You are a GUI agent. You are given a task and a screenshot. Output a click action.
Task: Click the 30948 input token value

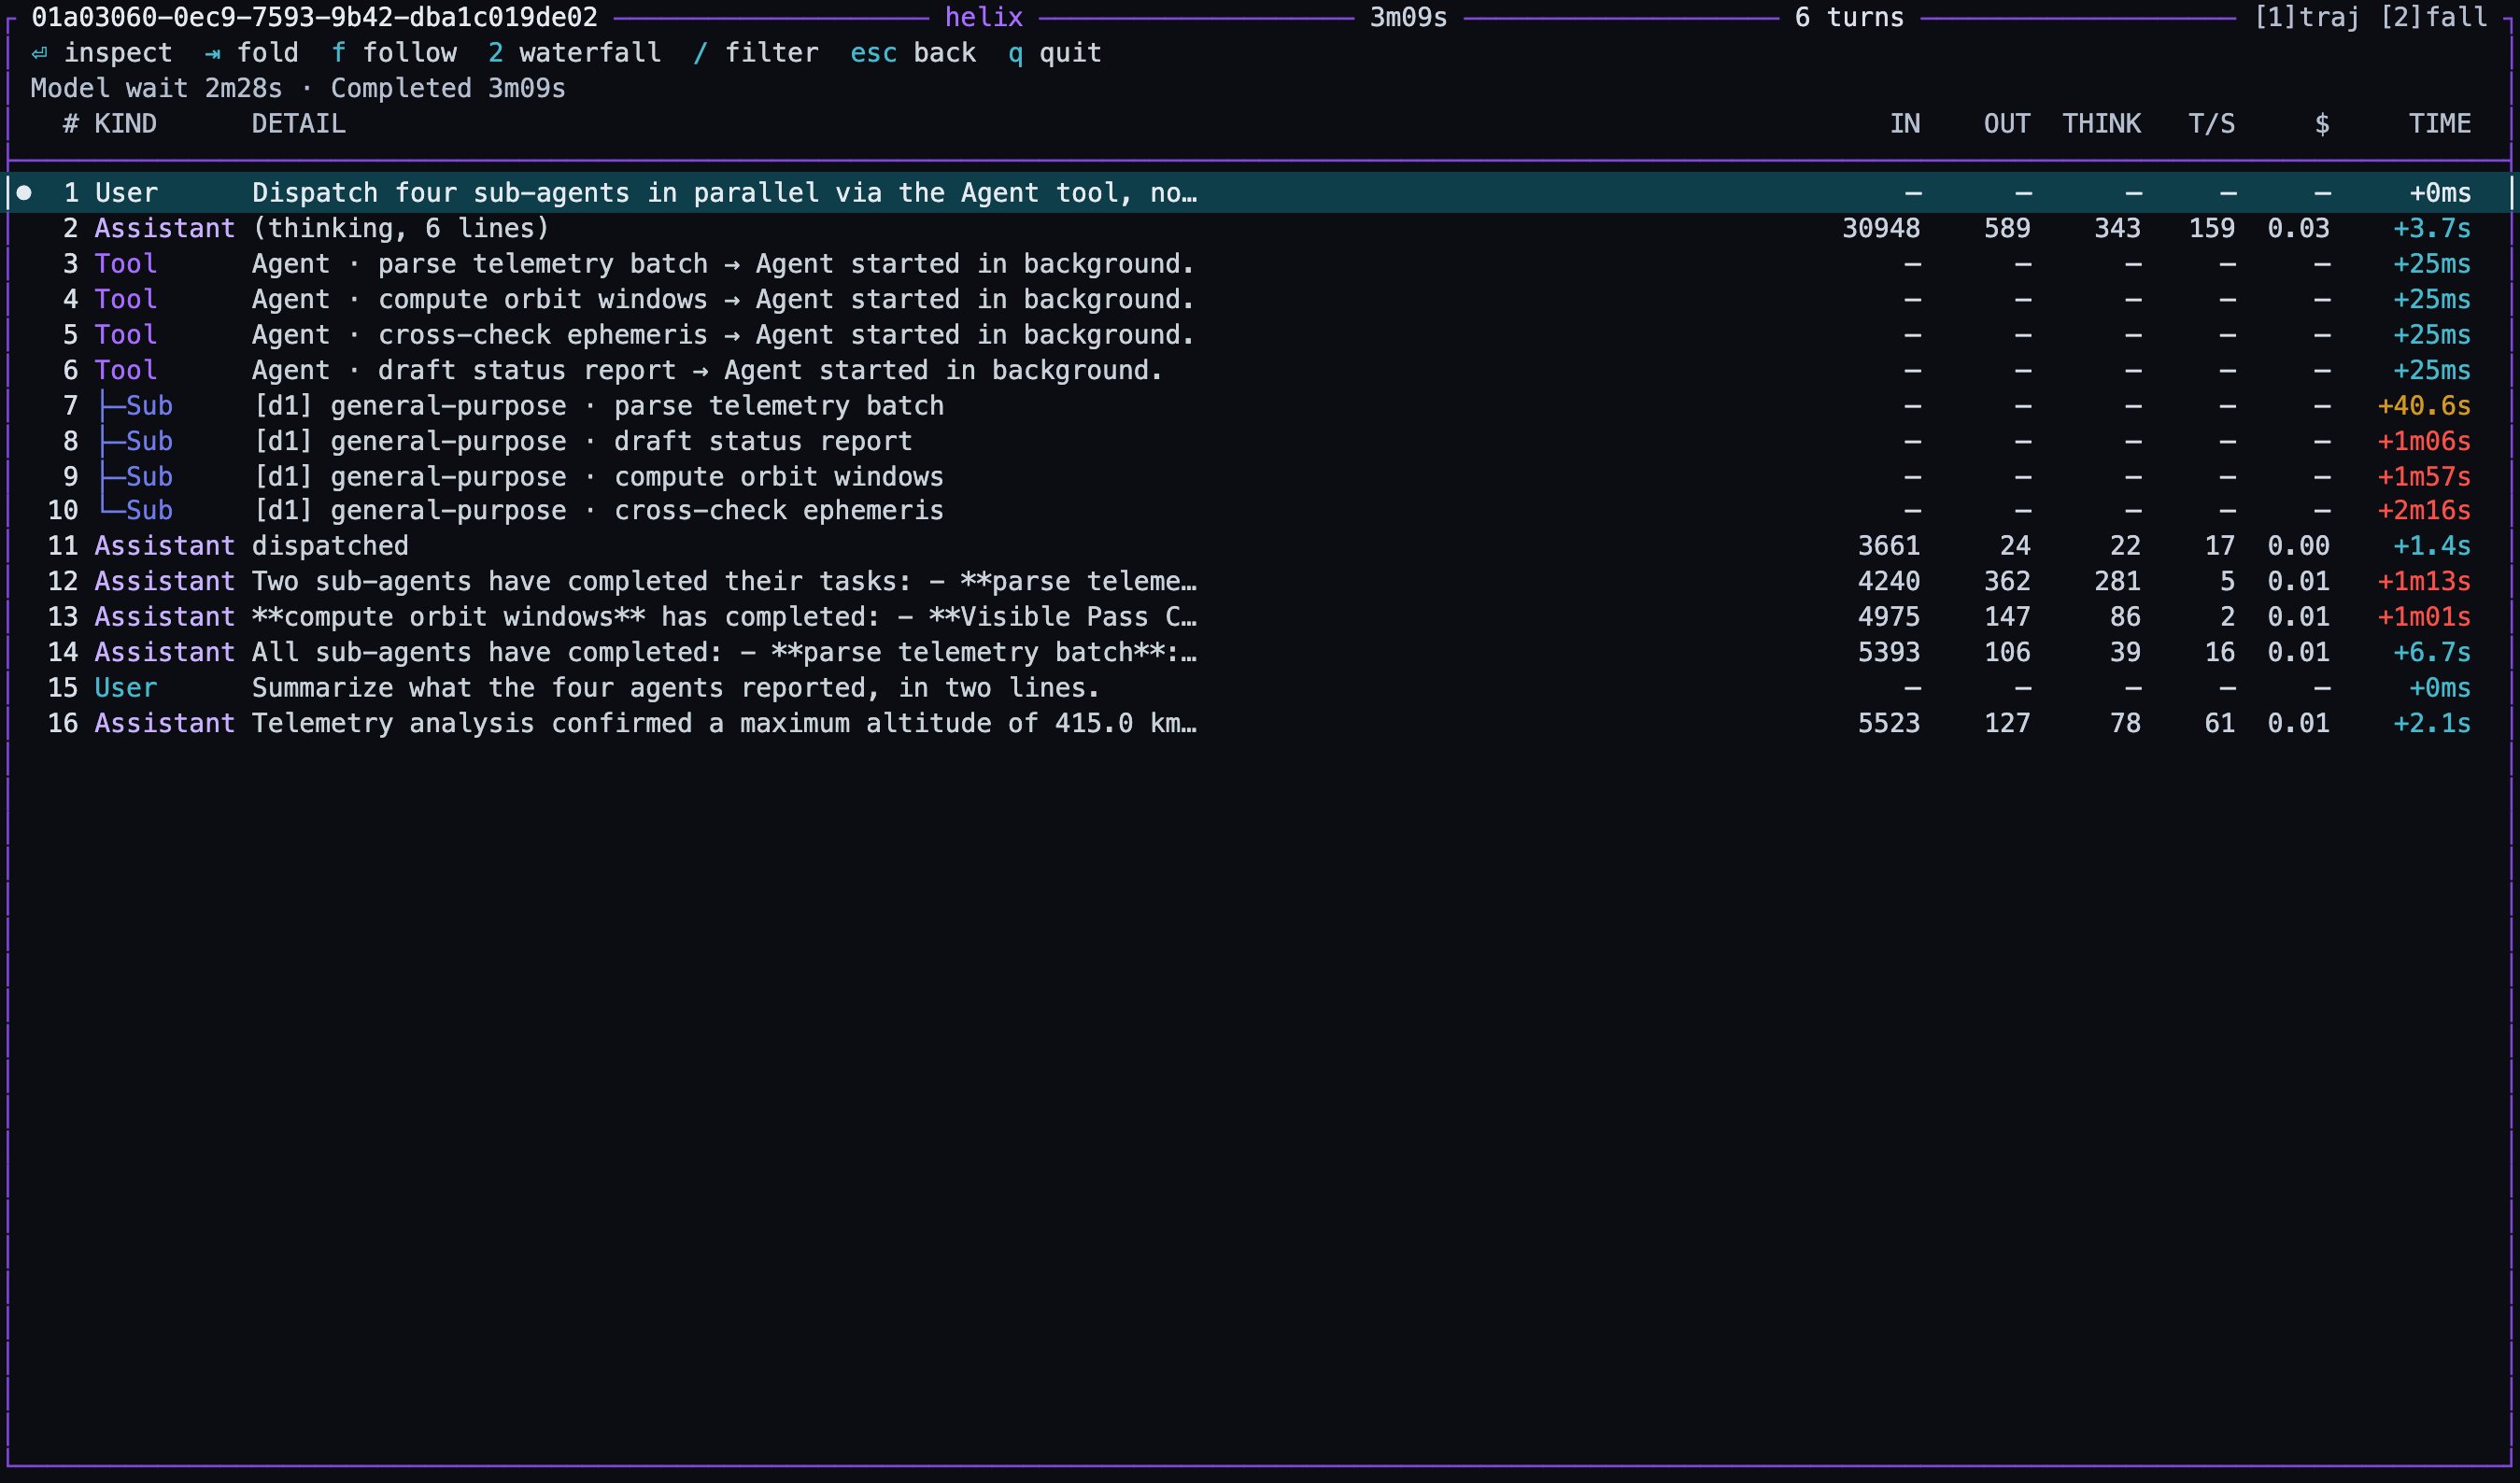click(1881, 229)
